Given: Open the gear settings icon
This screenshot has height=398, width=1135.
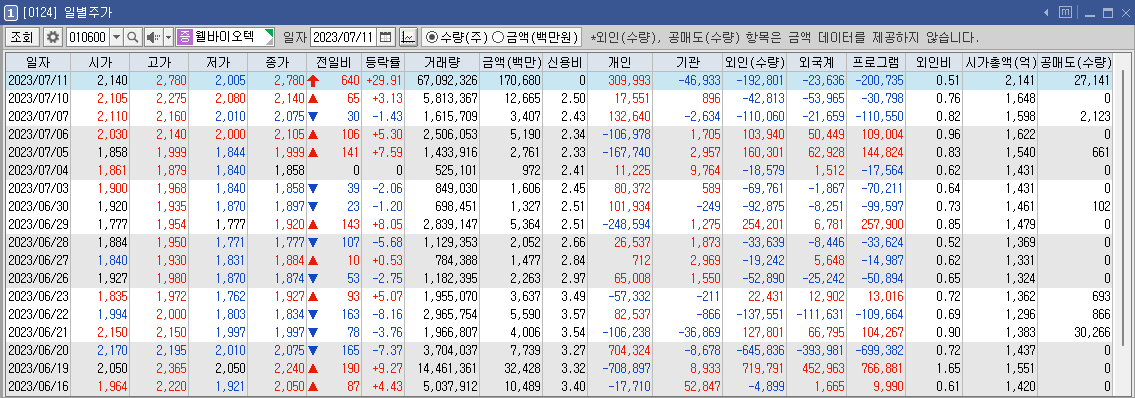Looking at the screenshot, I should pyautogui.click(x=53, y=37).
